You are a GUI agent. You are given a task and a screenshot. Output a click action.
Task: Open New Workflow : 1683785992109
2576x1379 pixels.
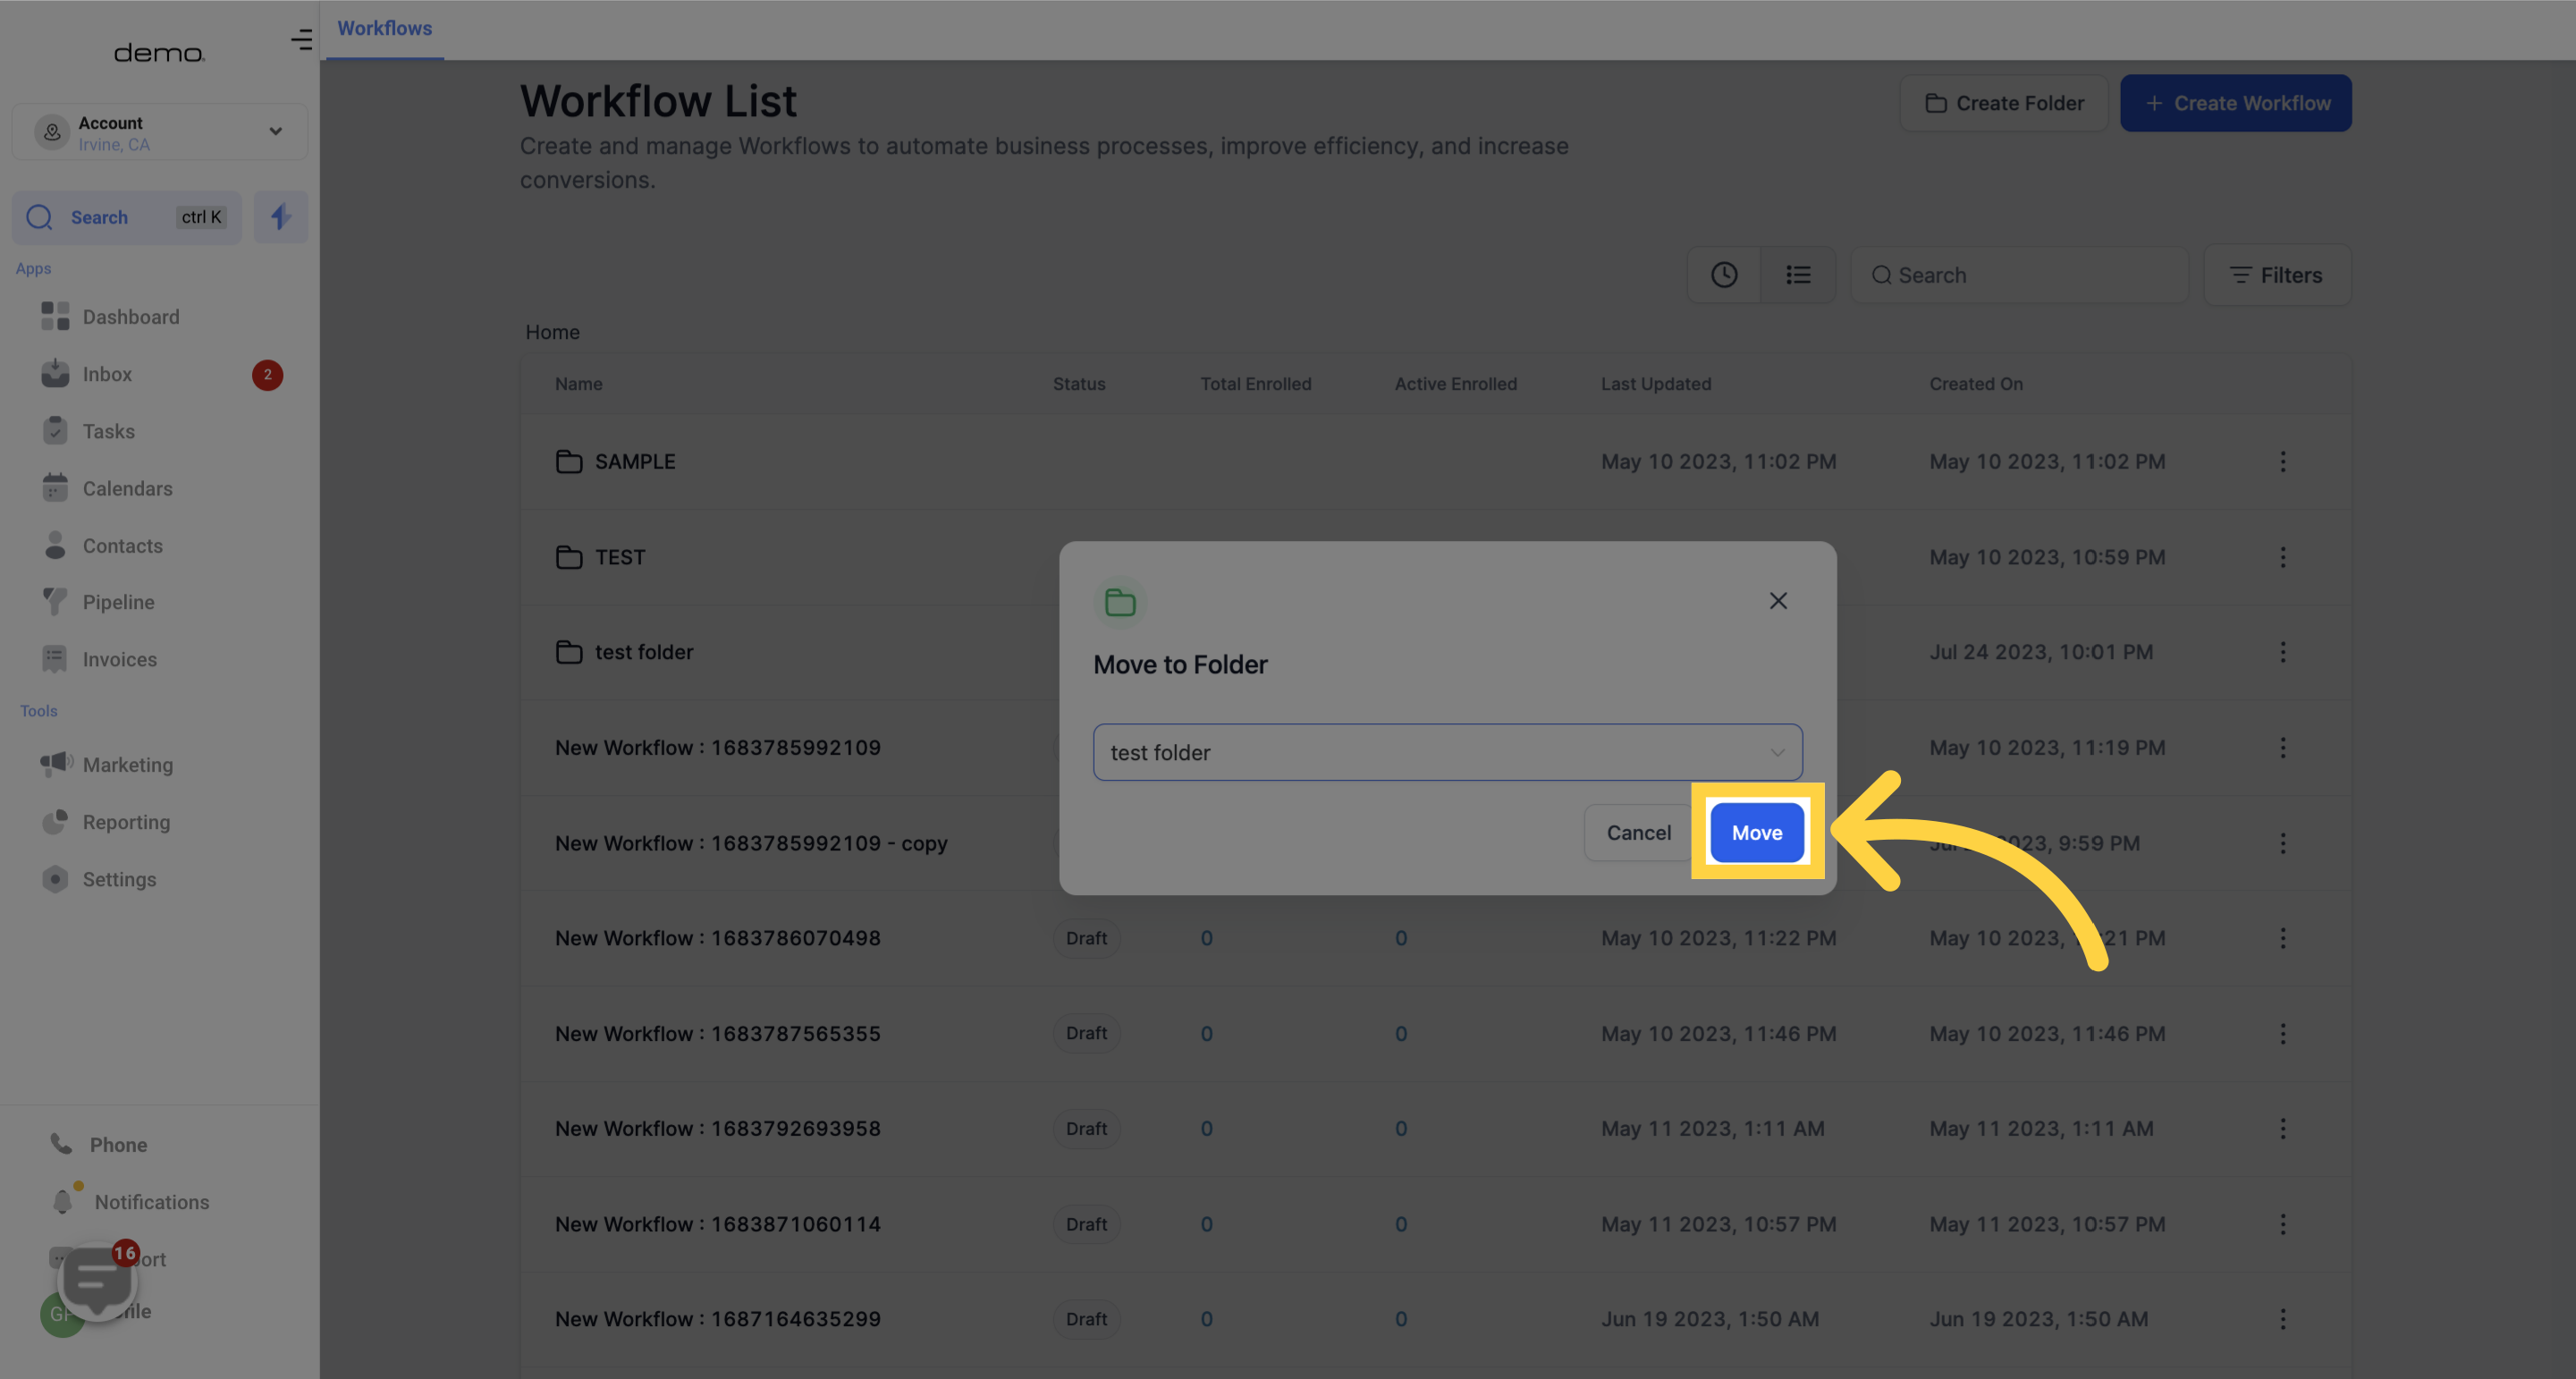click(718, 748)
